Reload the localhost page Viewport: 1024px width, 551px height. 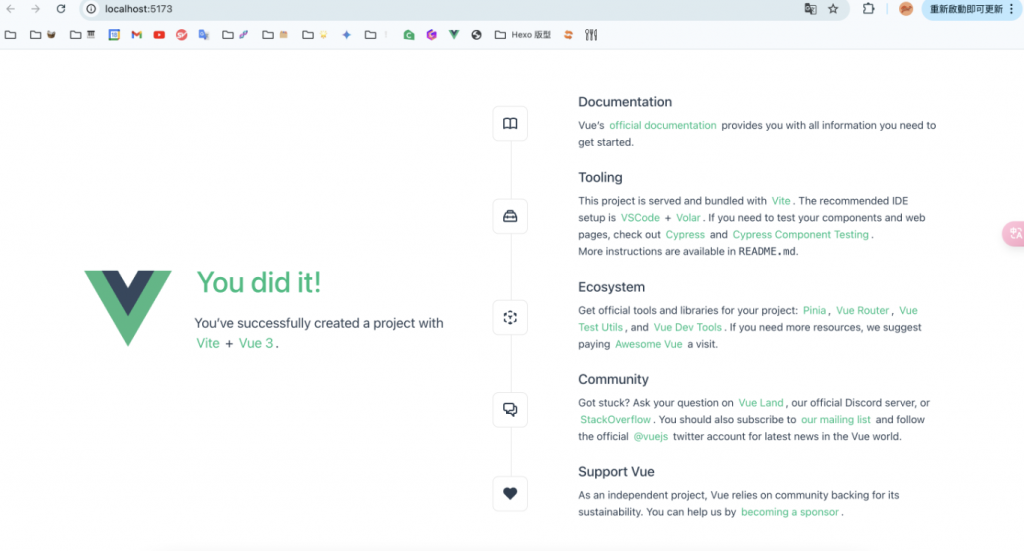click(x=61, y=9)
